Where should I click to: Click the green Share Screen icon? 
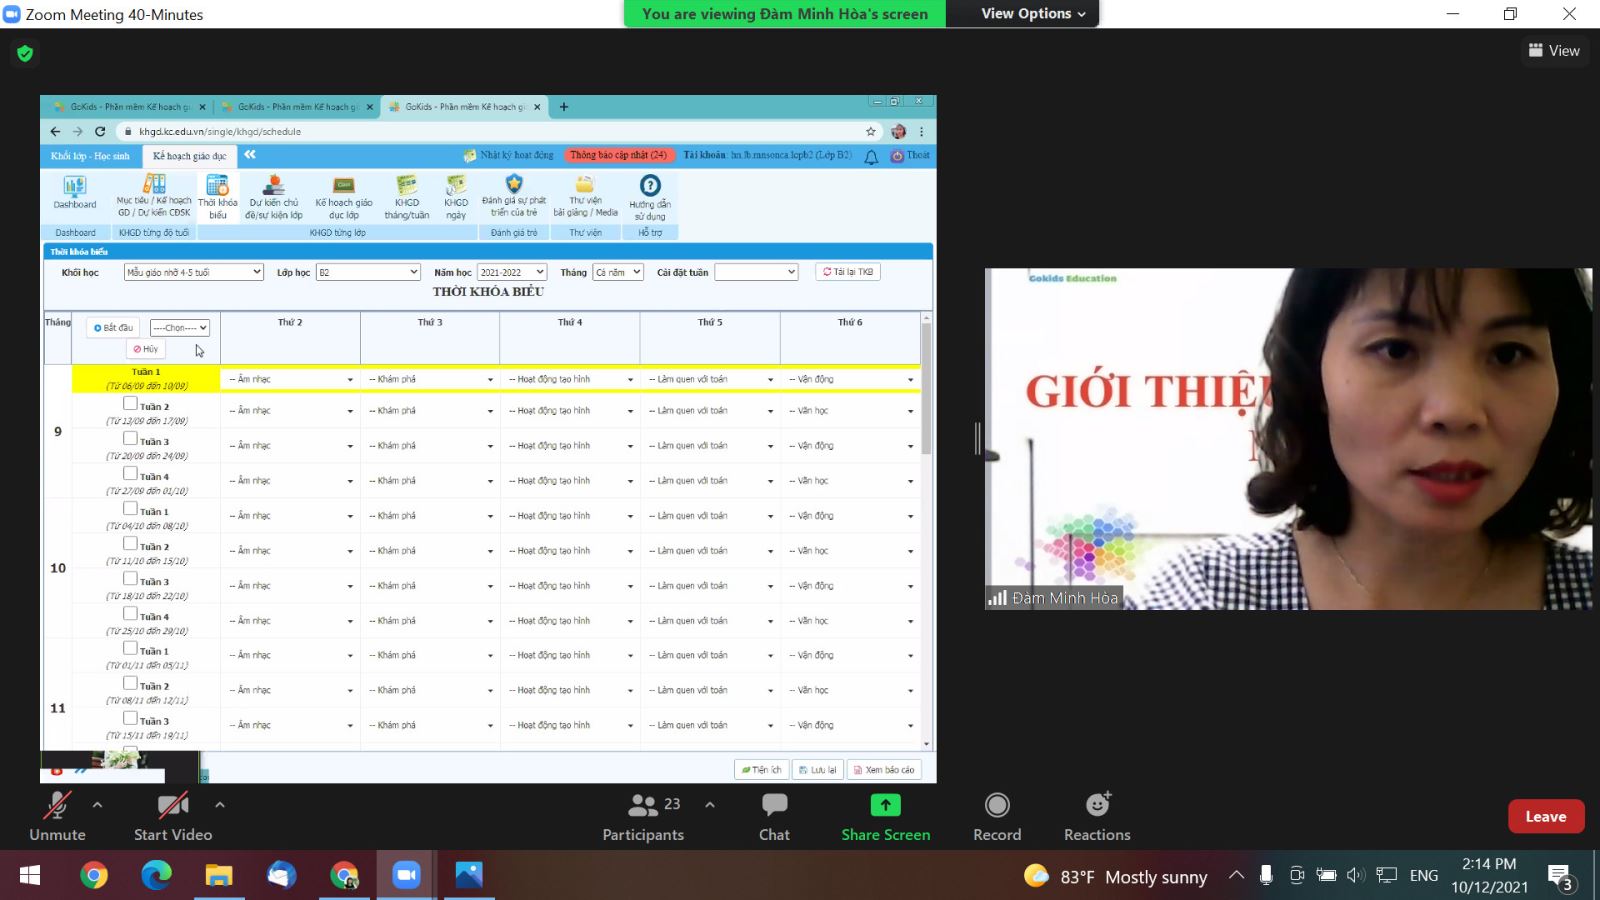(x=885, y=805)
